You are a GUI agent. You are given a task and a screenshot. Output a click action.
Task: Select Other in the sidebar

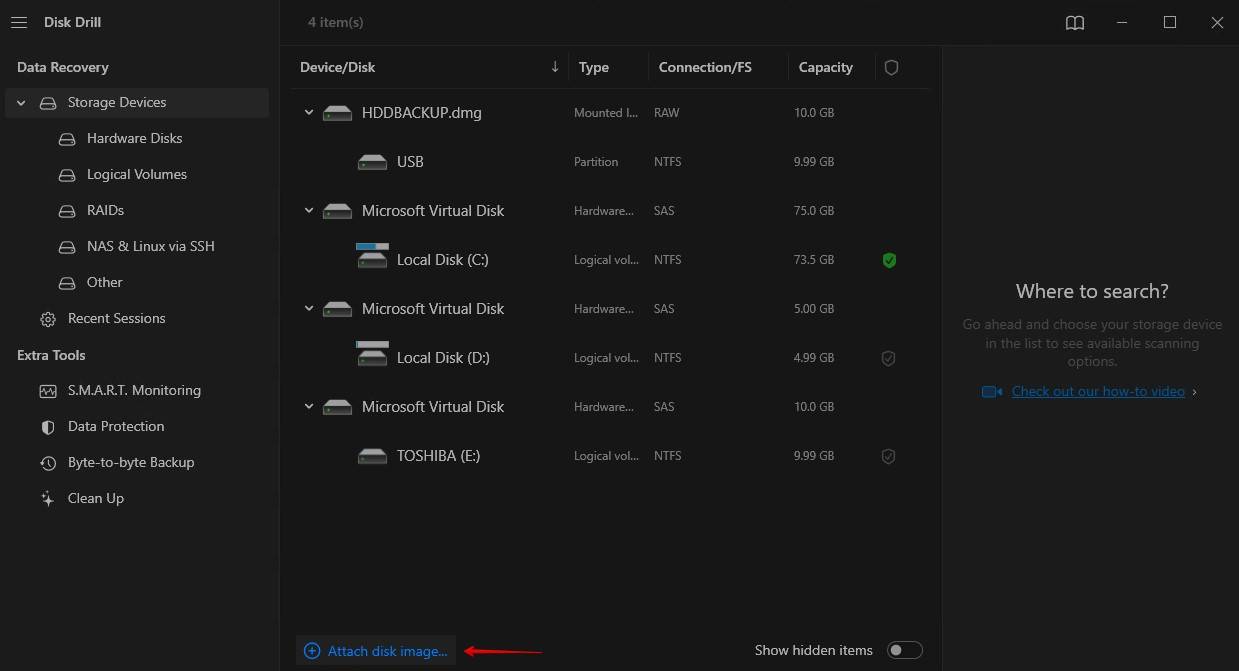(105, 283)
